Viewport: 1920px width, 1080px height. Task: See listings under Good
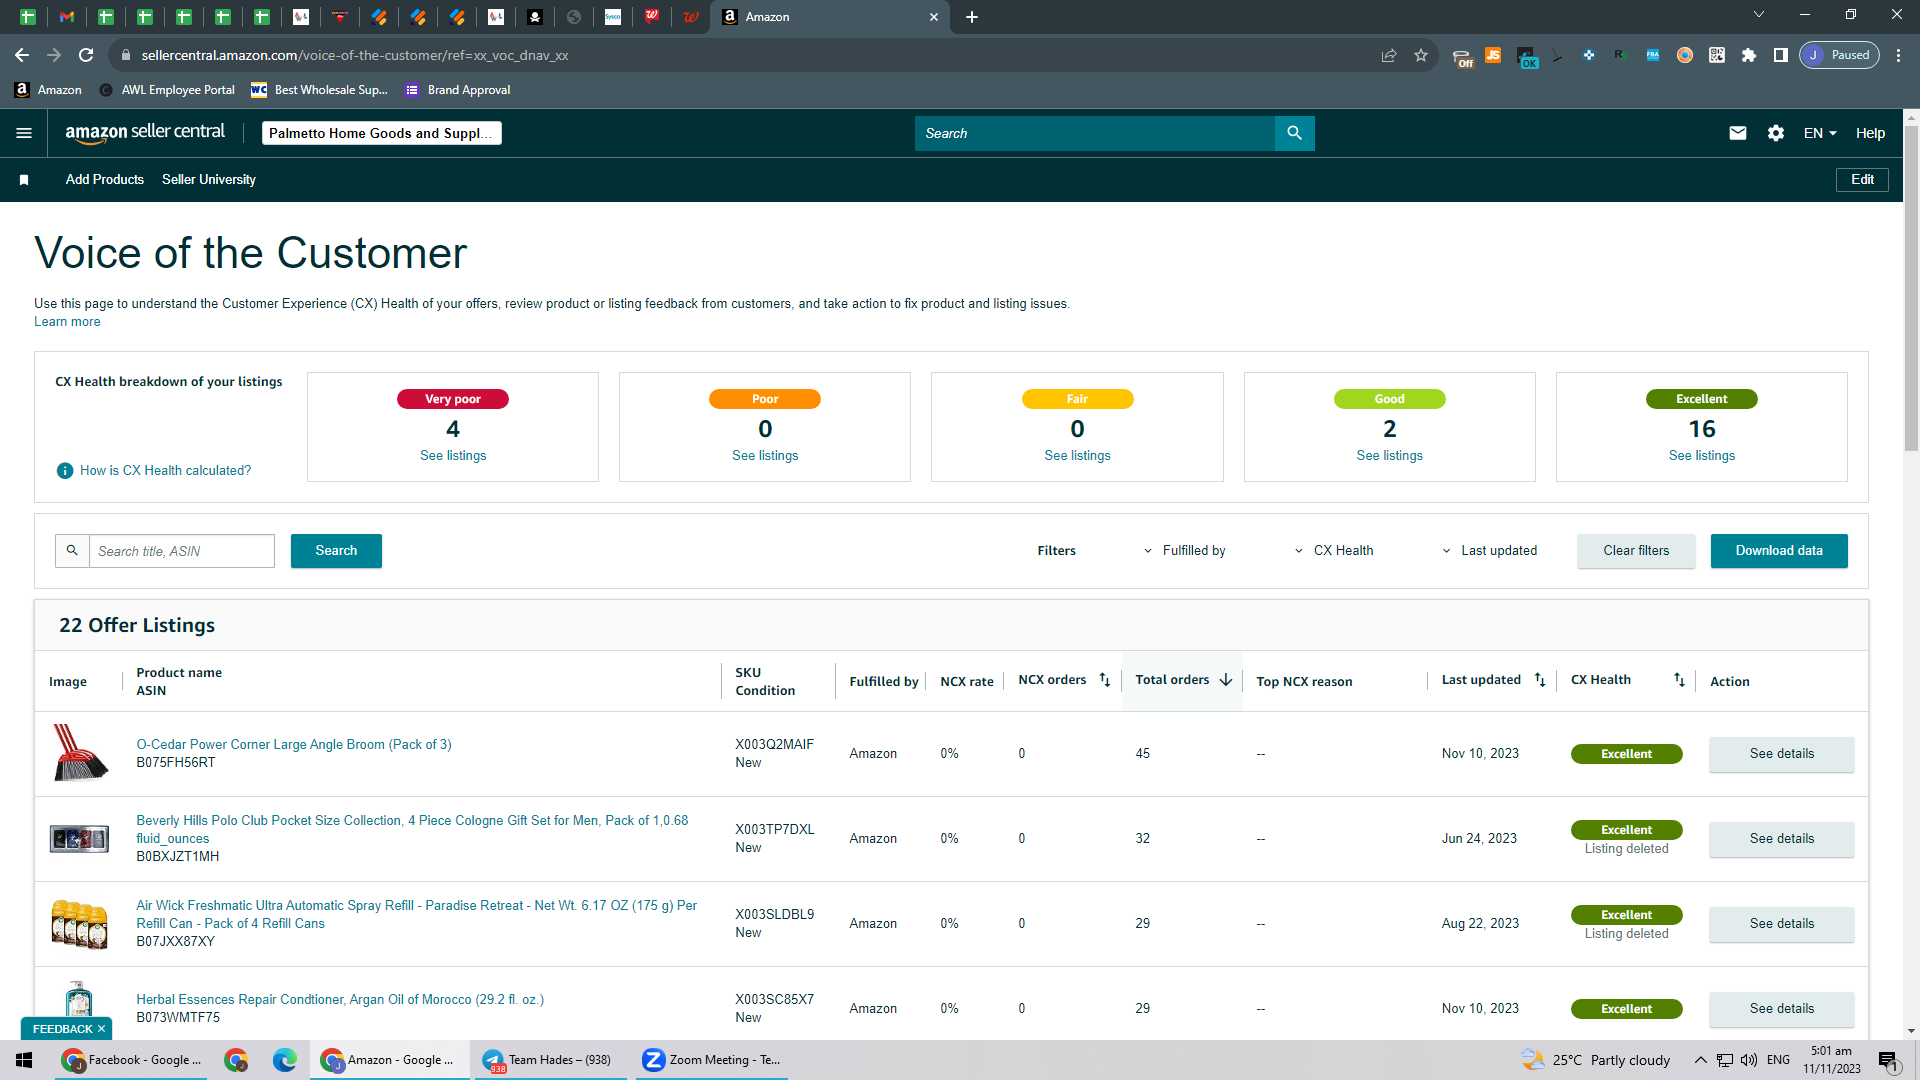[1389, 456]
